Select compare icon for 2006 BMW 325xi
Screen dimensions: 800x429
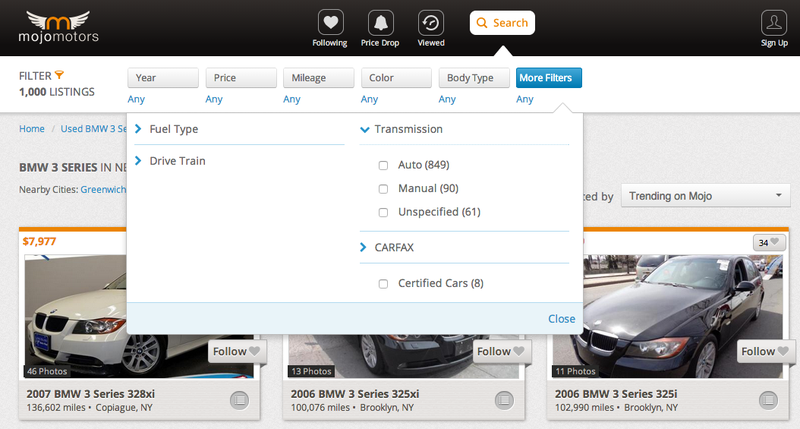pos(504,400)
